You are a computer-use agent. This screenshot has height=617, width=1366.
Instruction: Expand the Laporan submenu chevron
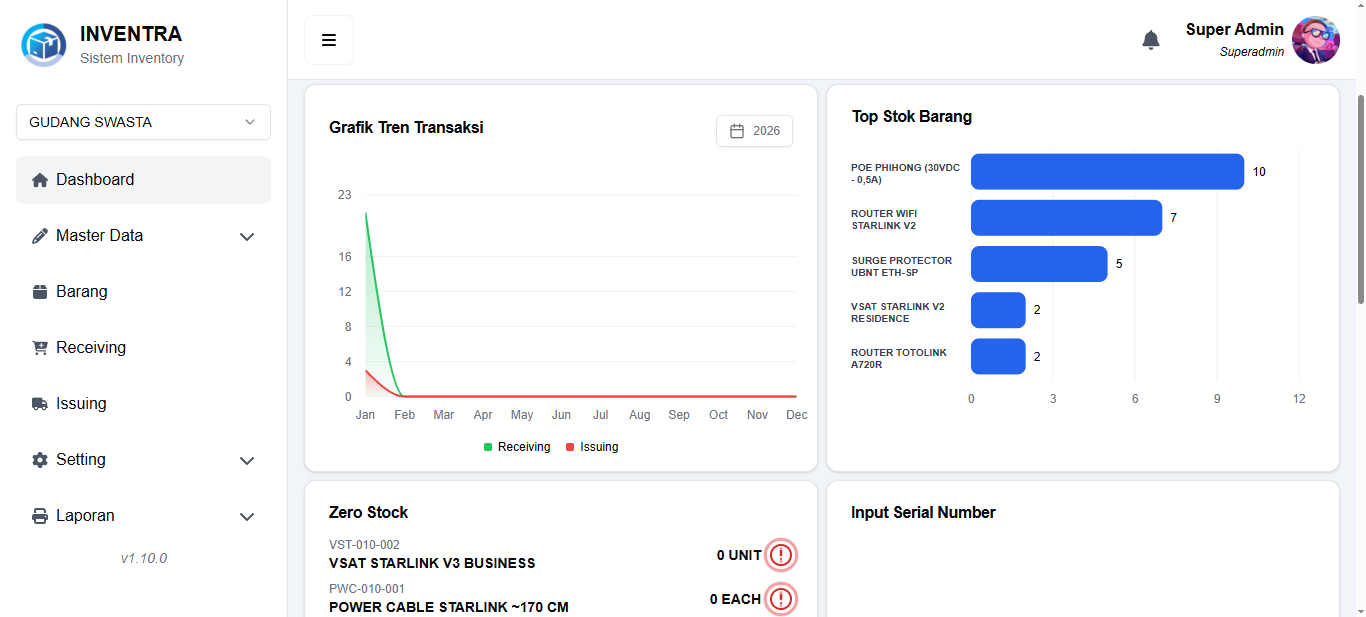click(247, 517)
